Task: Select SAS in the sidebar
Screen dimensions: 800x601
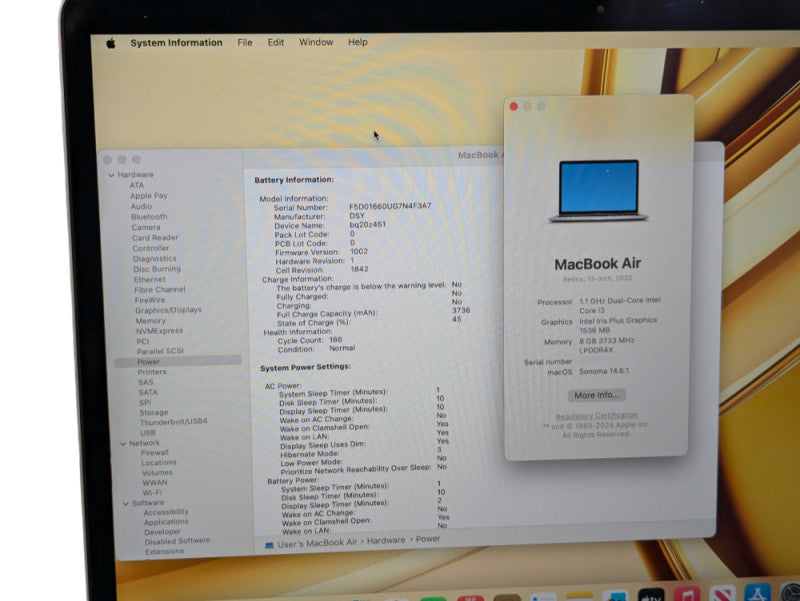Action: 145,382
